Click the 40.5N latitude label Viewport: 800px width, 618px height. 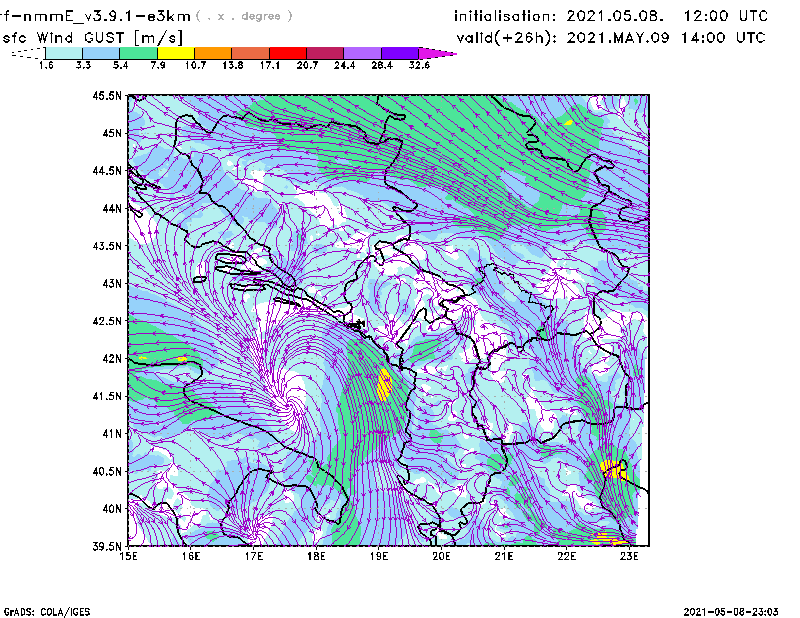(x=107, y=472)
